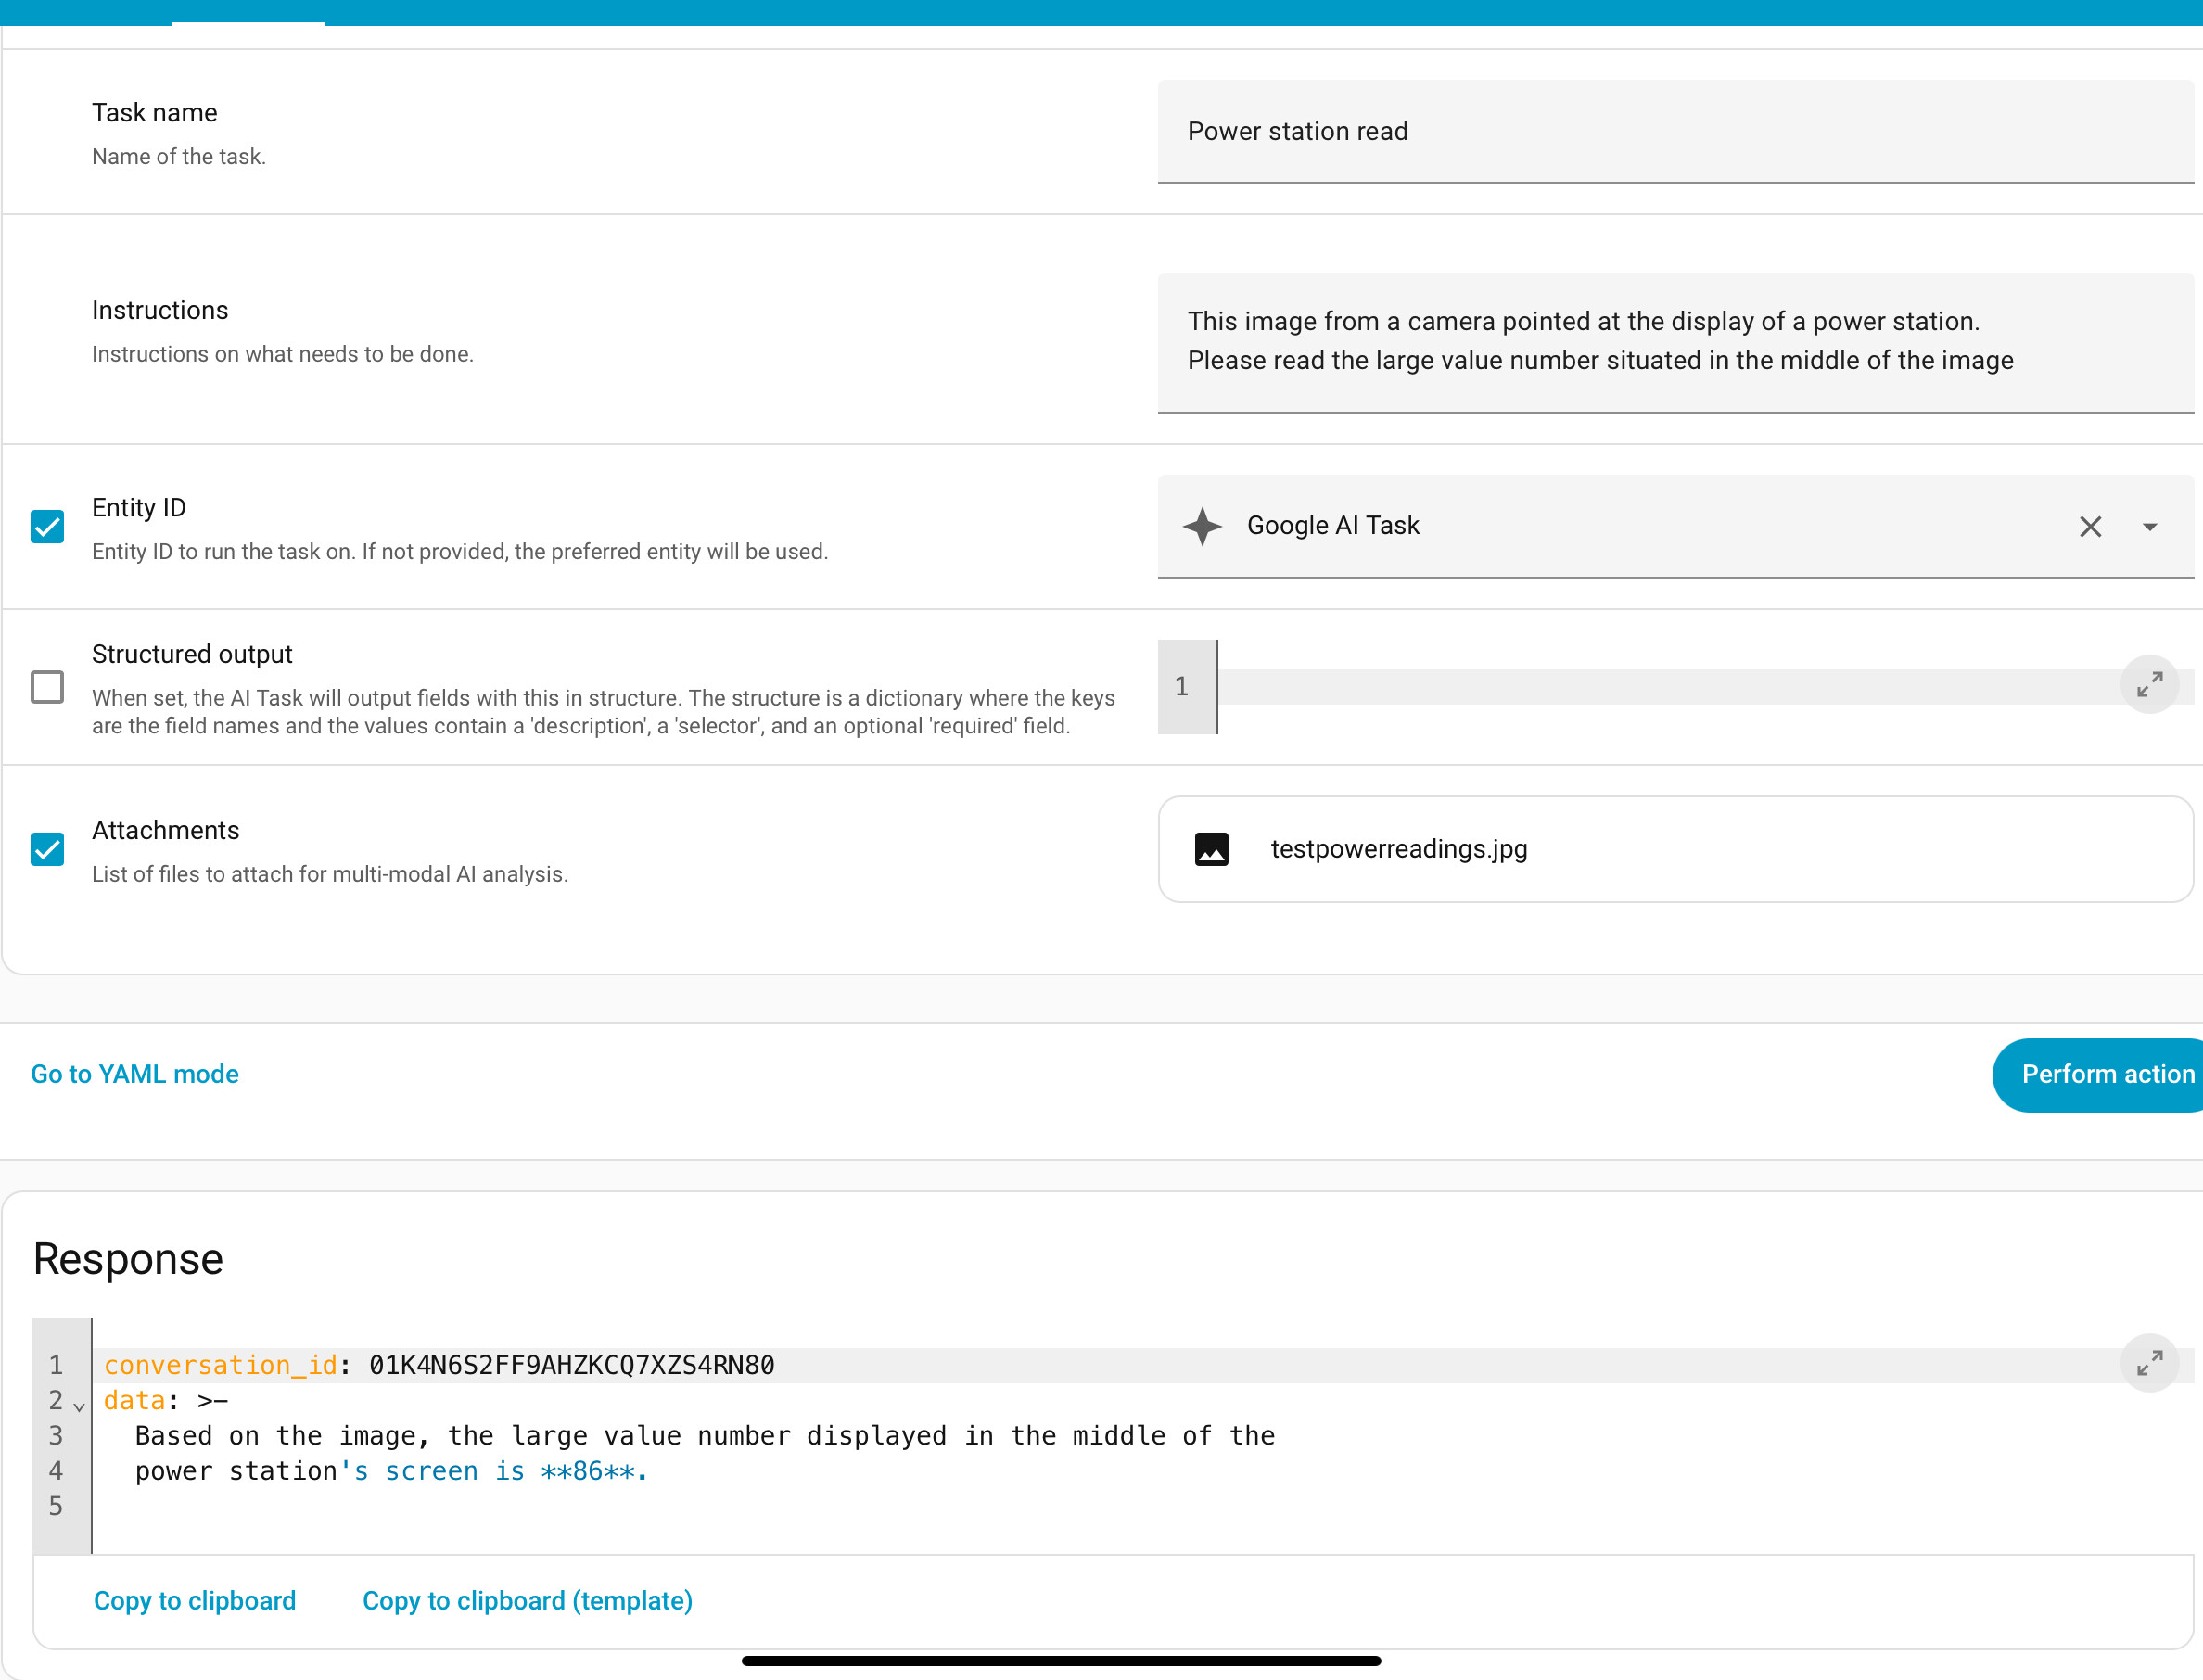Select the active tab in the top bar
The height and width of the screenshot is (1680, 2203).
coord(247,13)
